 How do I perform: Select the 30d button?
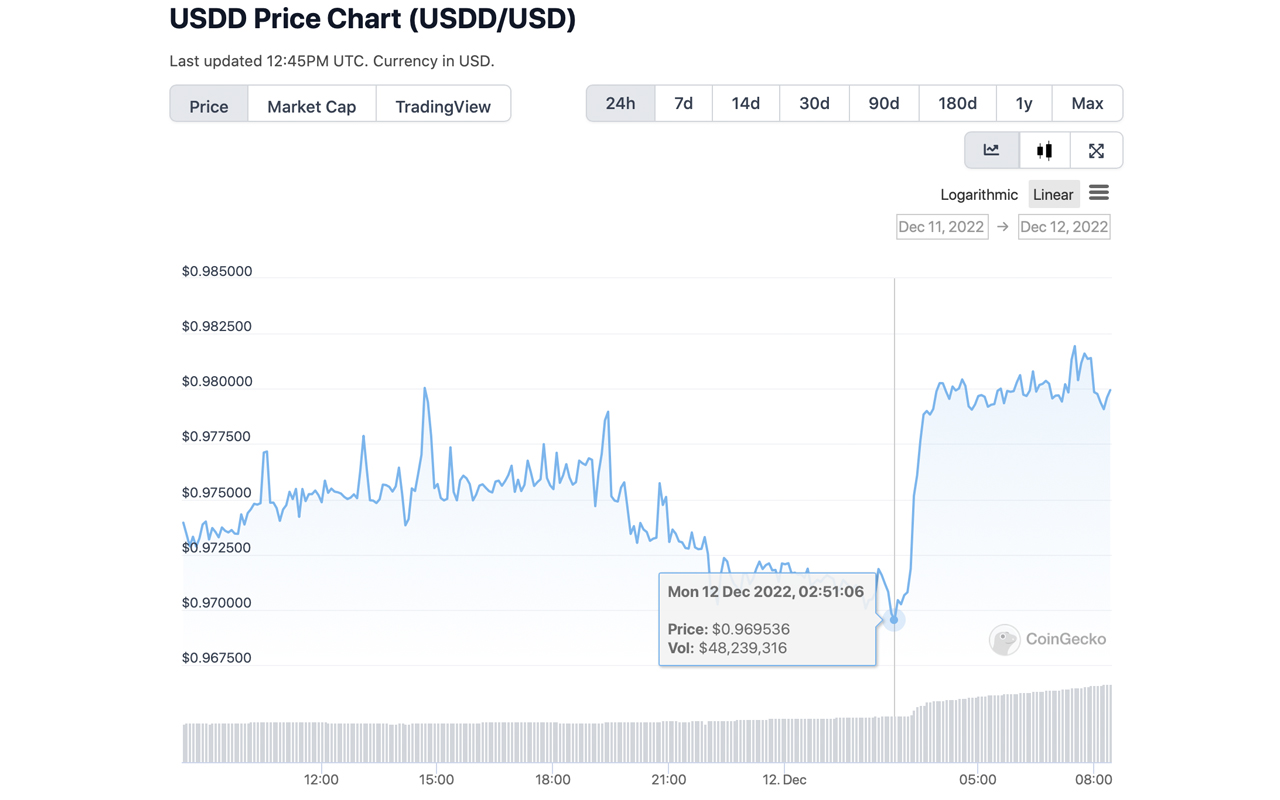pyautogui.click(x=813, y=103)
